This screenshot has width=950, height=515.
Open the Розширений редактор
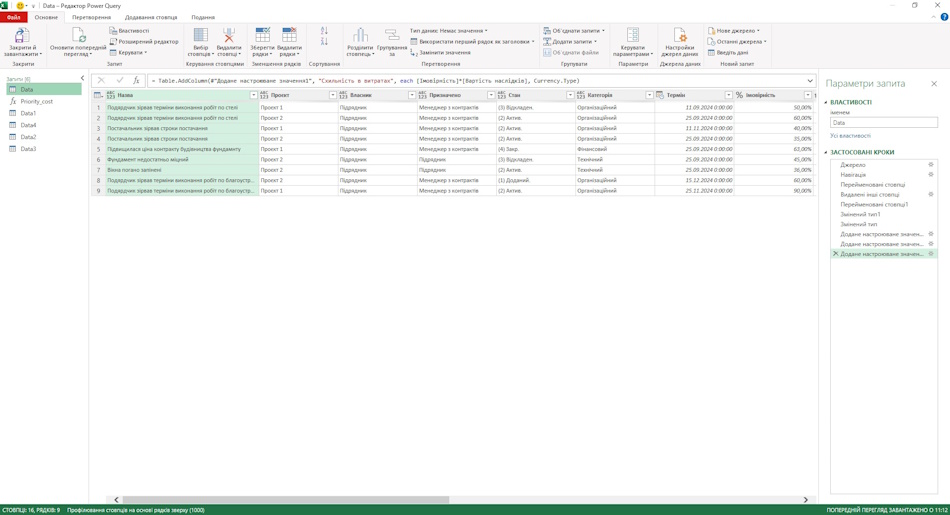point(144,41)
